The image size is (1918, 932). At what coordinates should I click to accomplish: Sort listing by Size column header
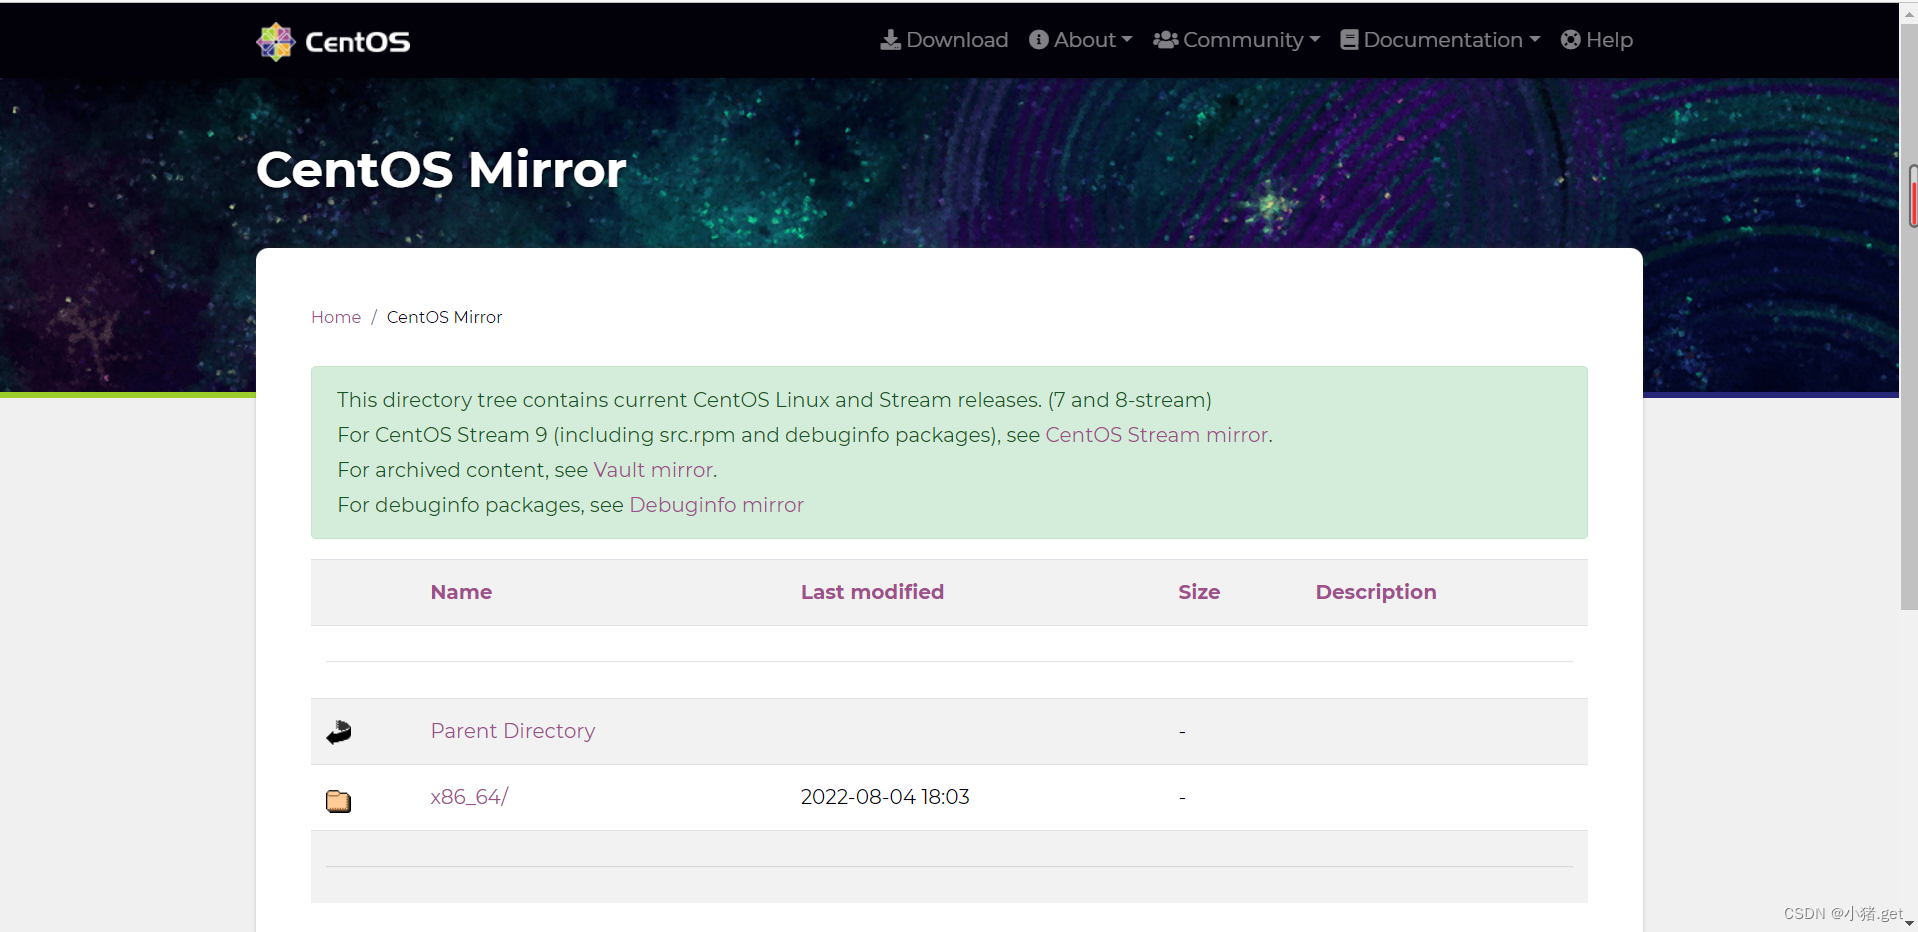[1199, 592]
